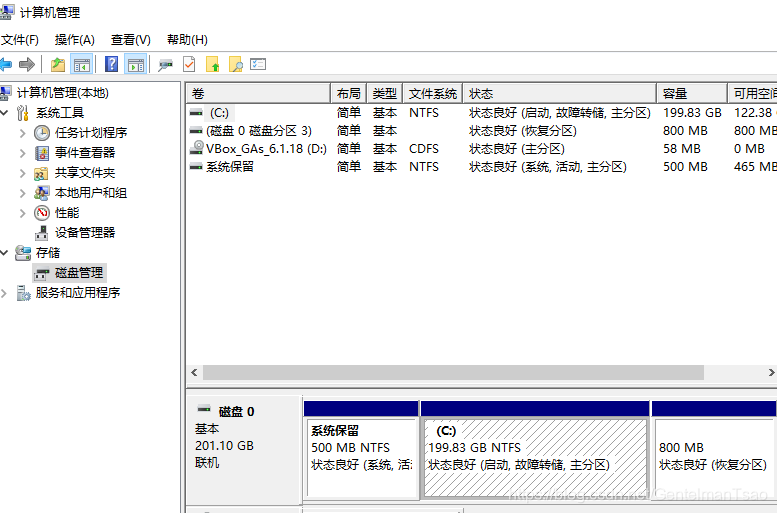Expand the 任务计划程序 node
Image resolution: width=777 pixels, height=513 pixels.
point(22,133)
